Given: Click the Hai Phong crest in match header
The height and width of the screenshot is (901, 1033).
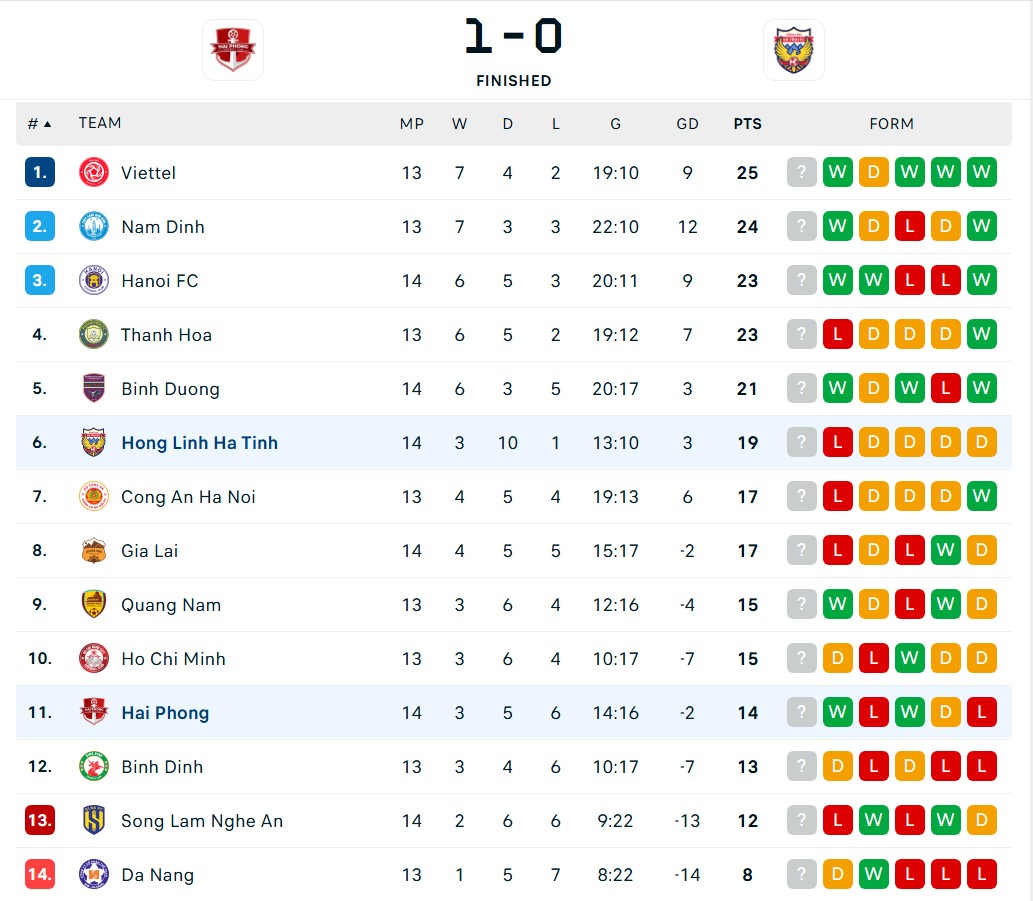Looking at the screenshot, I should pyautogui.click(x=233, y=50).
